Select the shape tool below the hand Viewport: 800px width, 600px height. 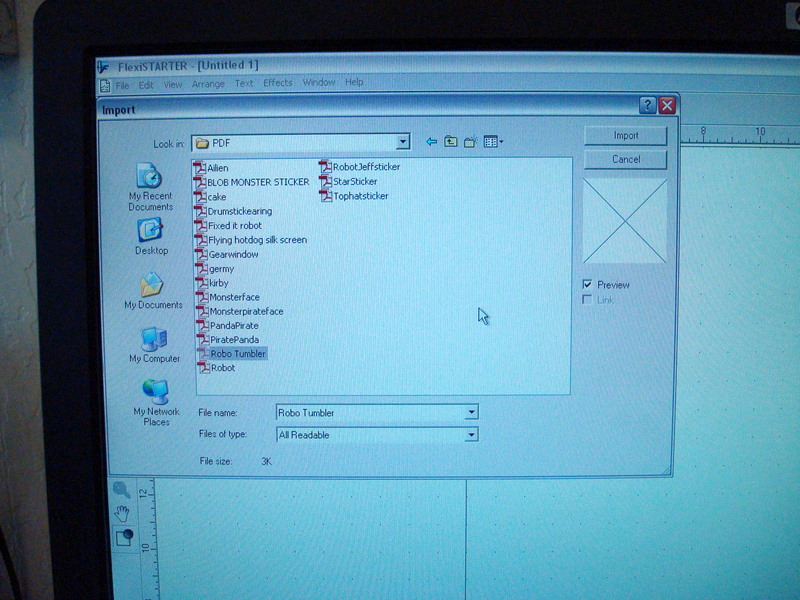[x=124, y=537]
